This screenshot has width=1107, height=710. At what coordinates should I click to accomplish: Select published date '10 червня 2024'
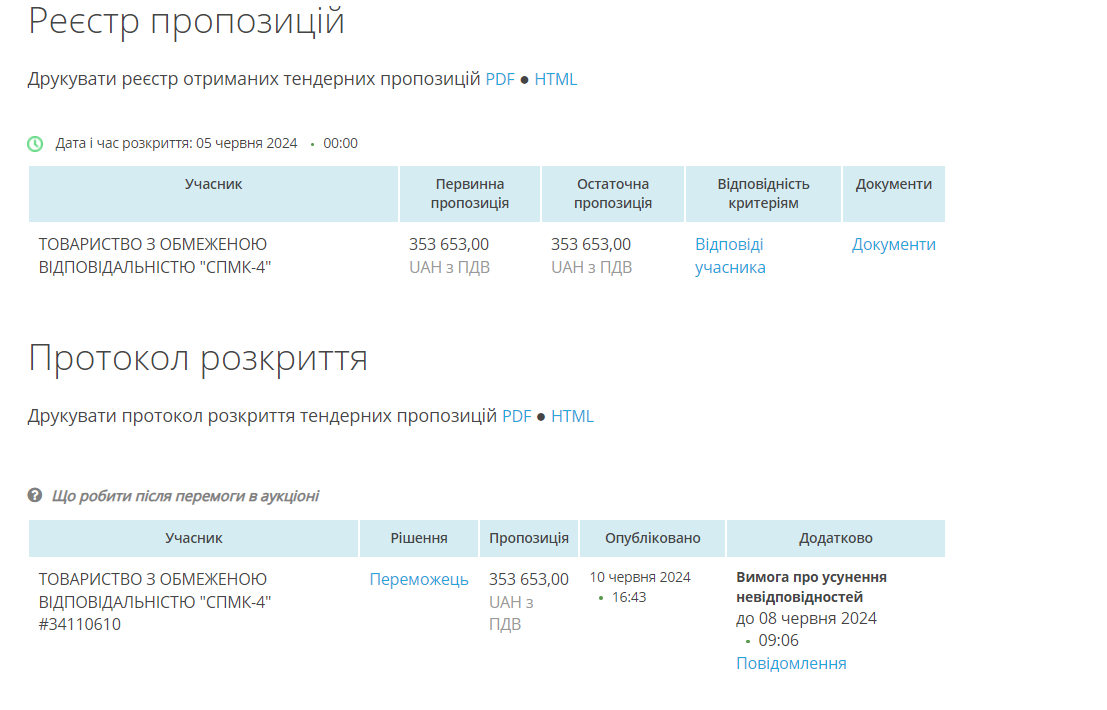pos(640,577)
